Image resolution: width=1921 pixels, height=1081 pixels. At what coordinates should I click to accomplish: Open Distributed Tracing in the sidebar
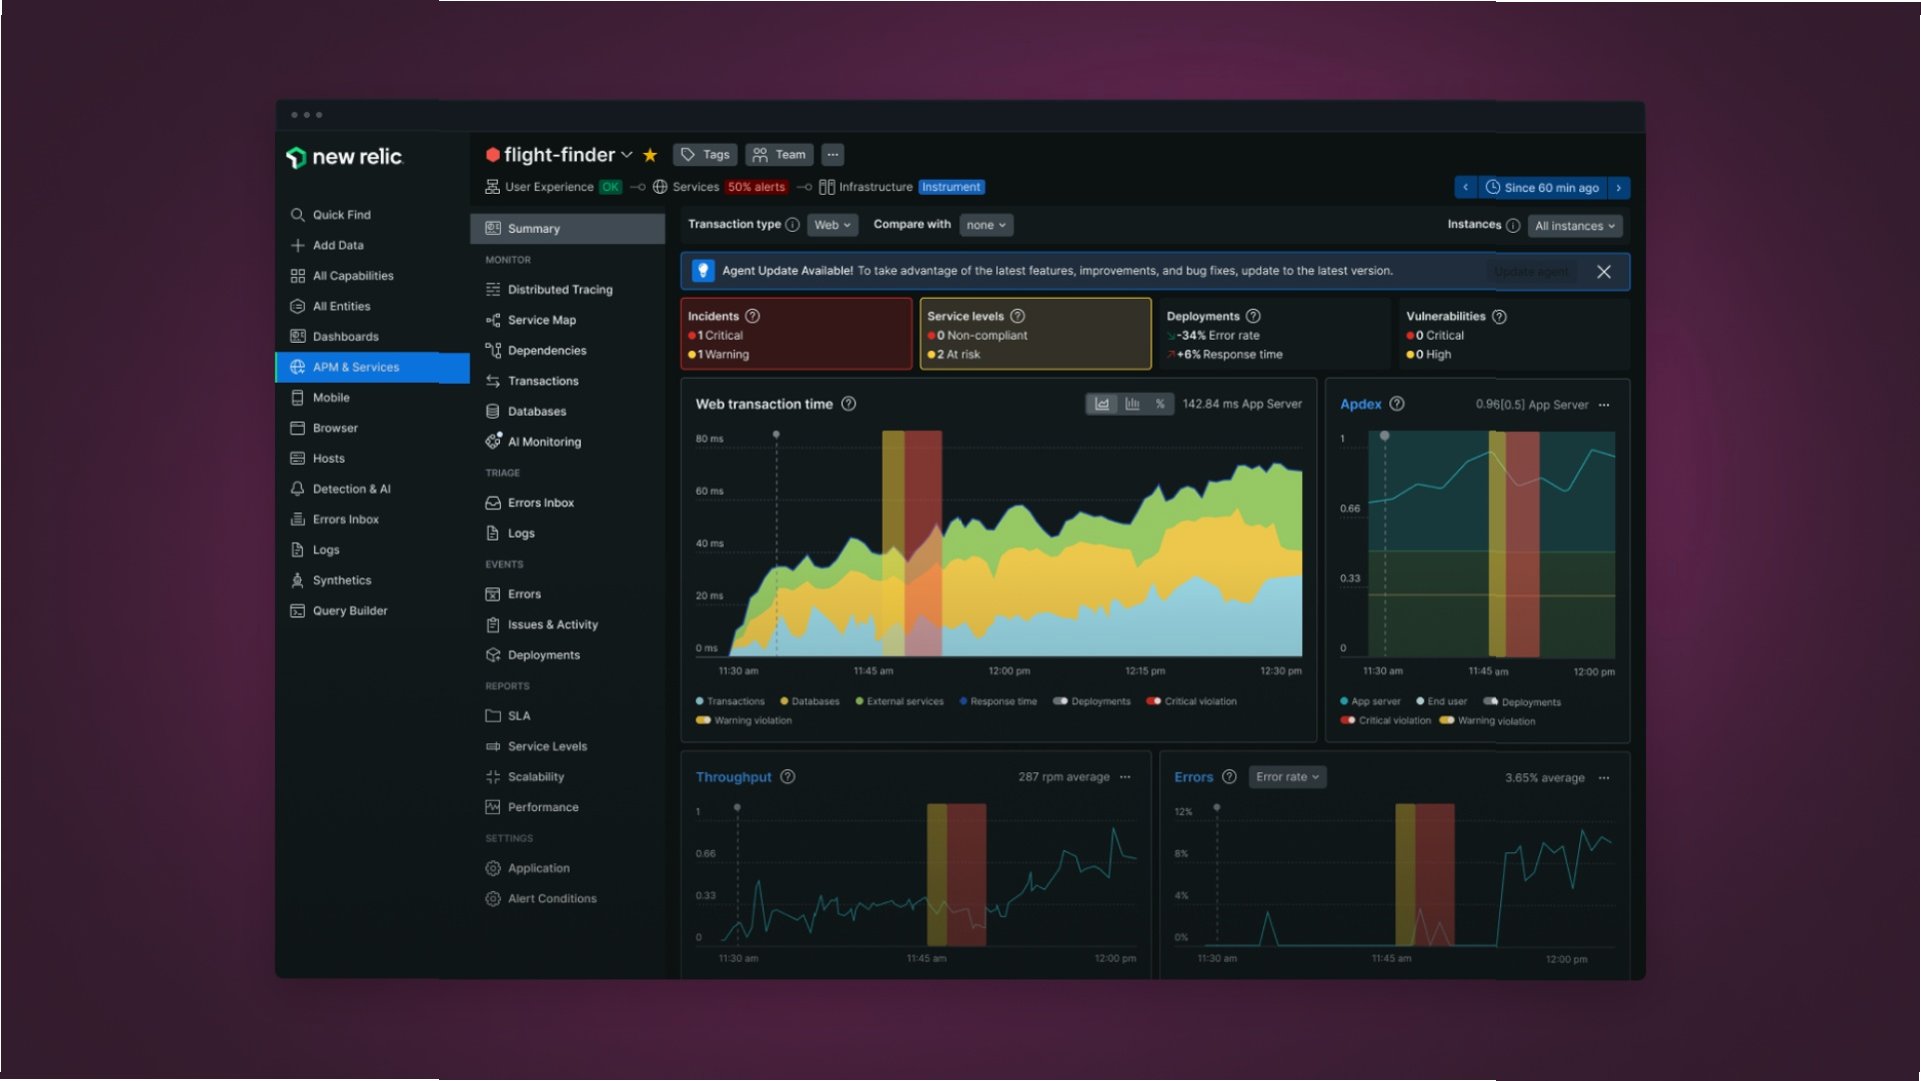[559, 290]
